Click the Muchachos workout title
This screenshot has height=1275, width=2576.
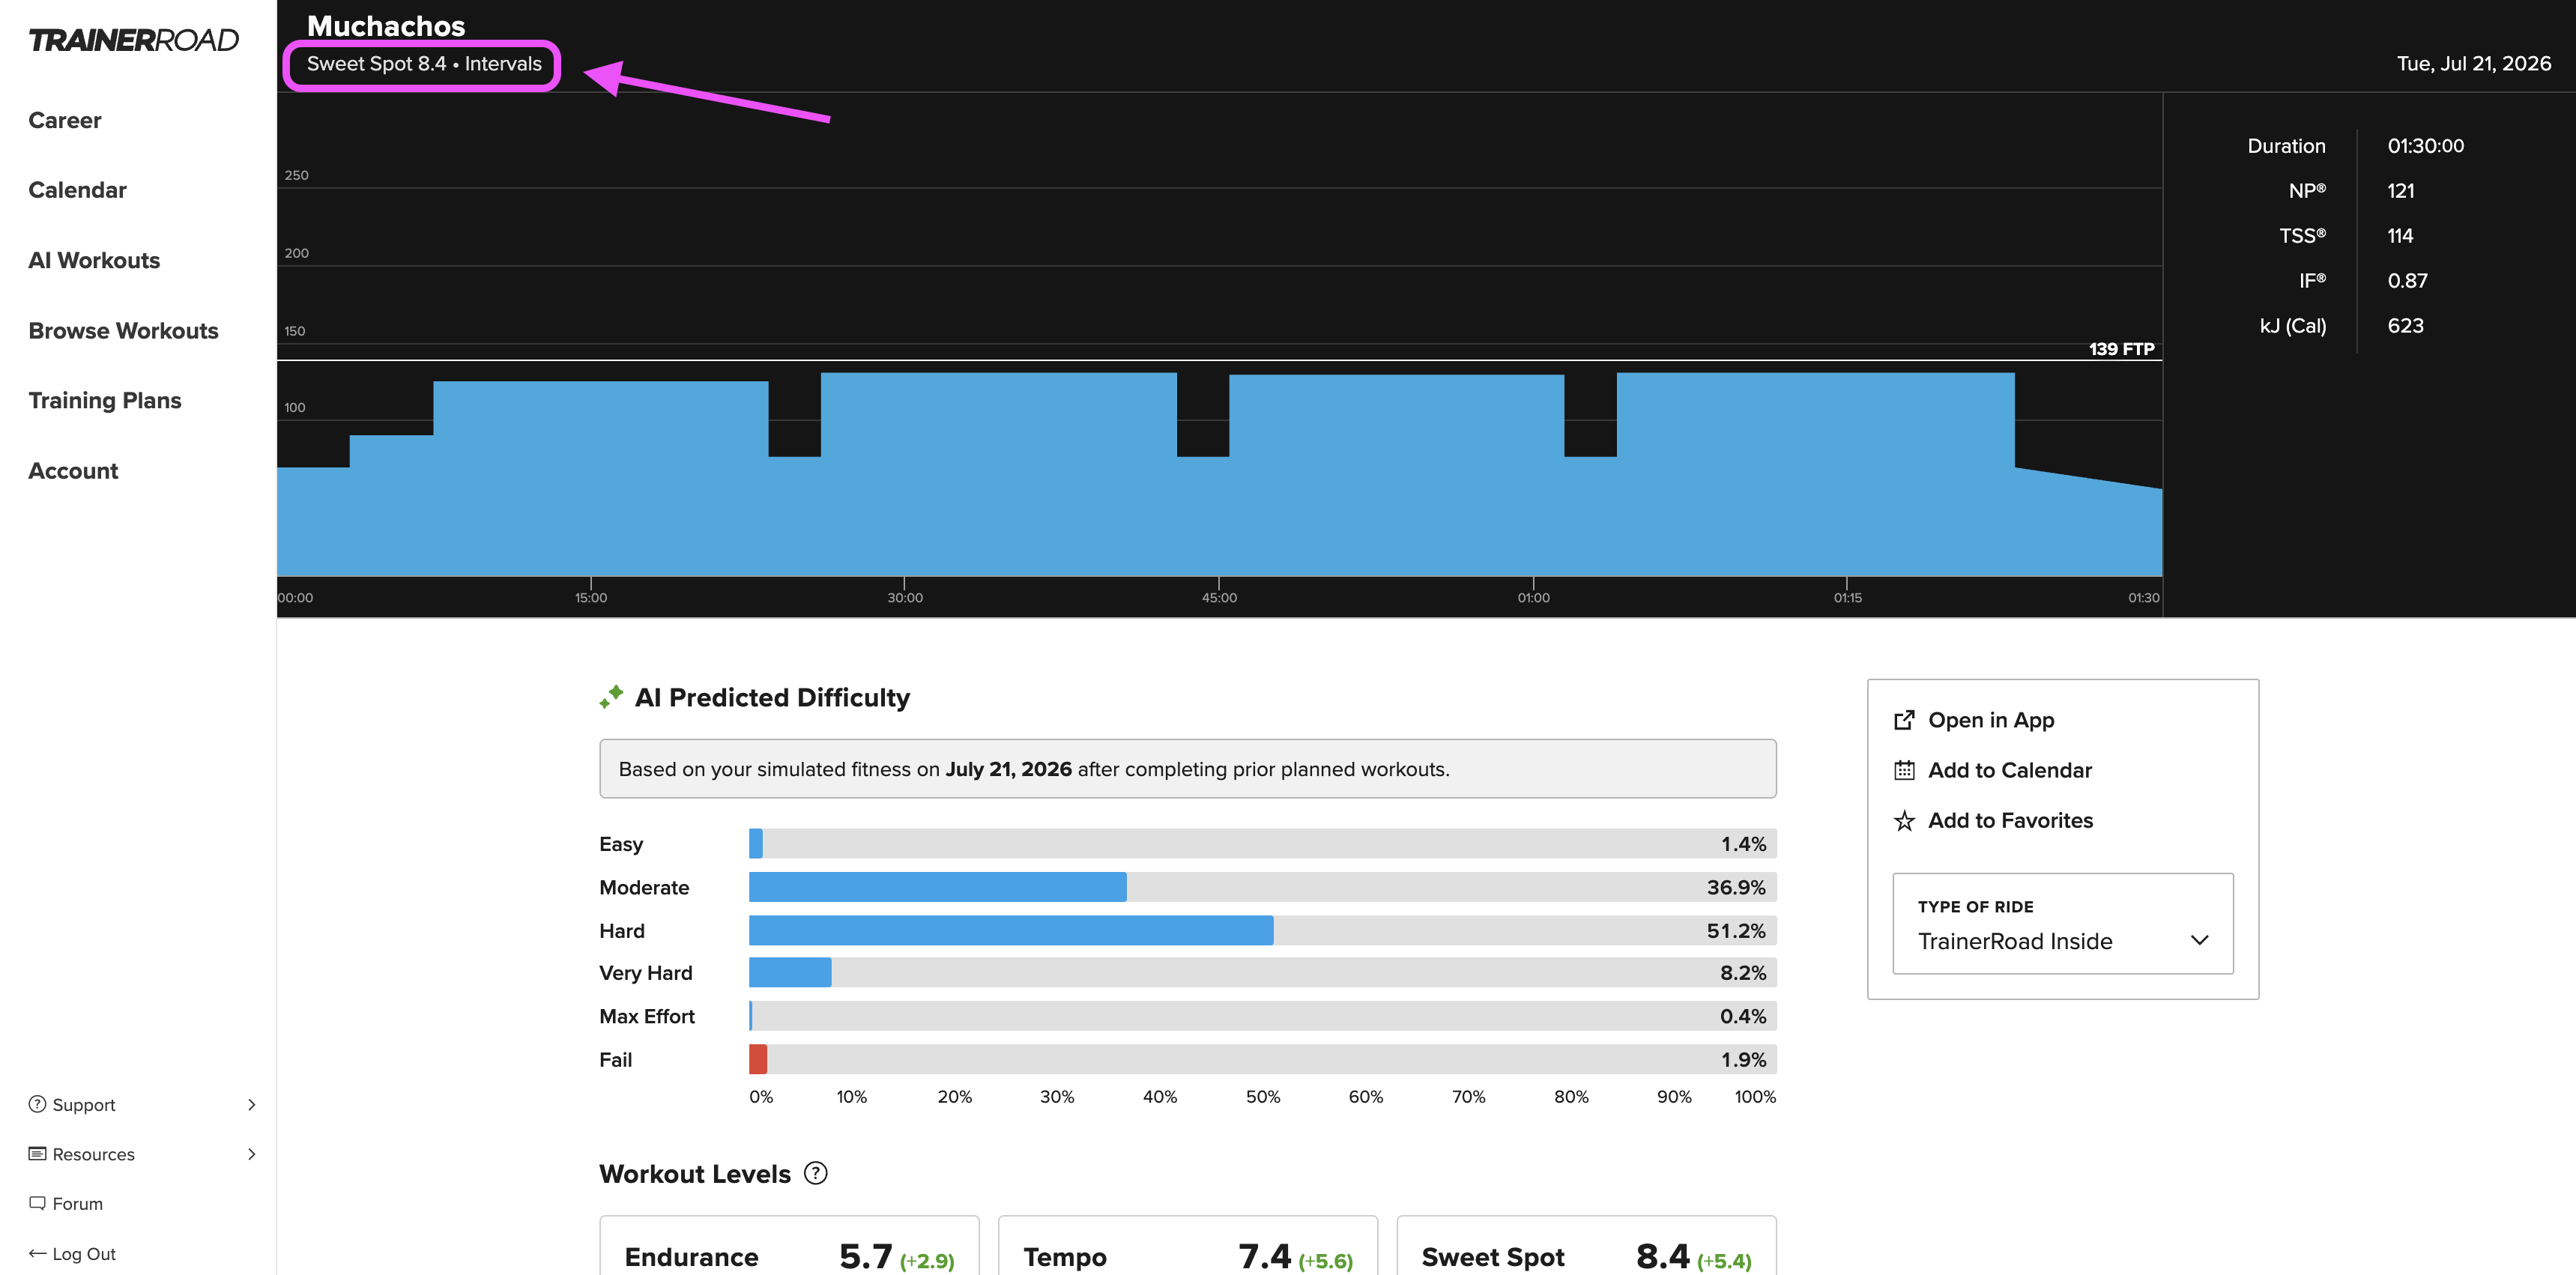(x=386, y=26)
